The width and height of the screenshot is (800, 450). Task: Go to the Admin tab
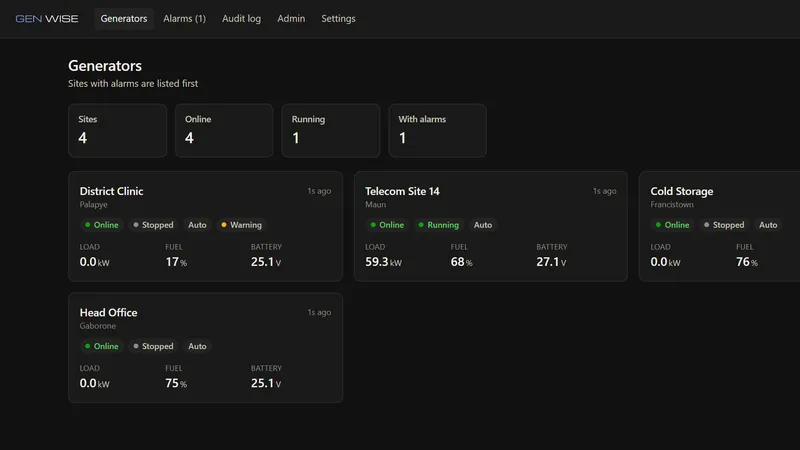click(291, 19)
